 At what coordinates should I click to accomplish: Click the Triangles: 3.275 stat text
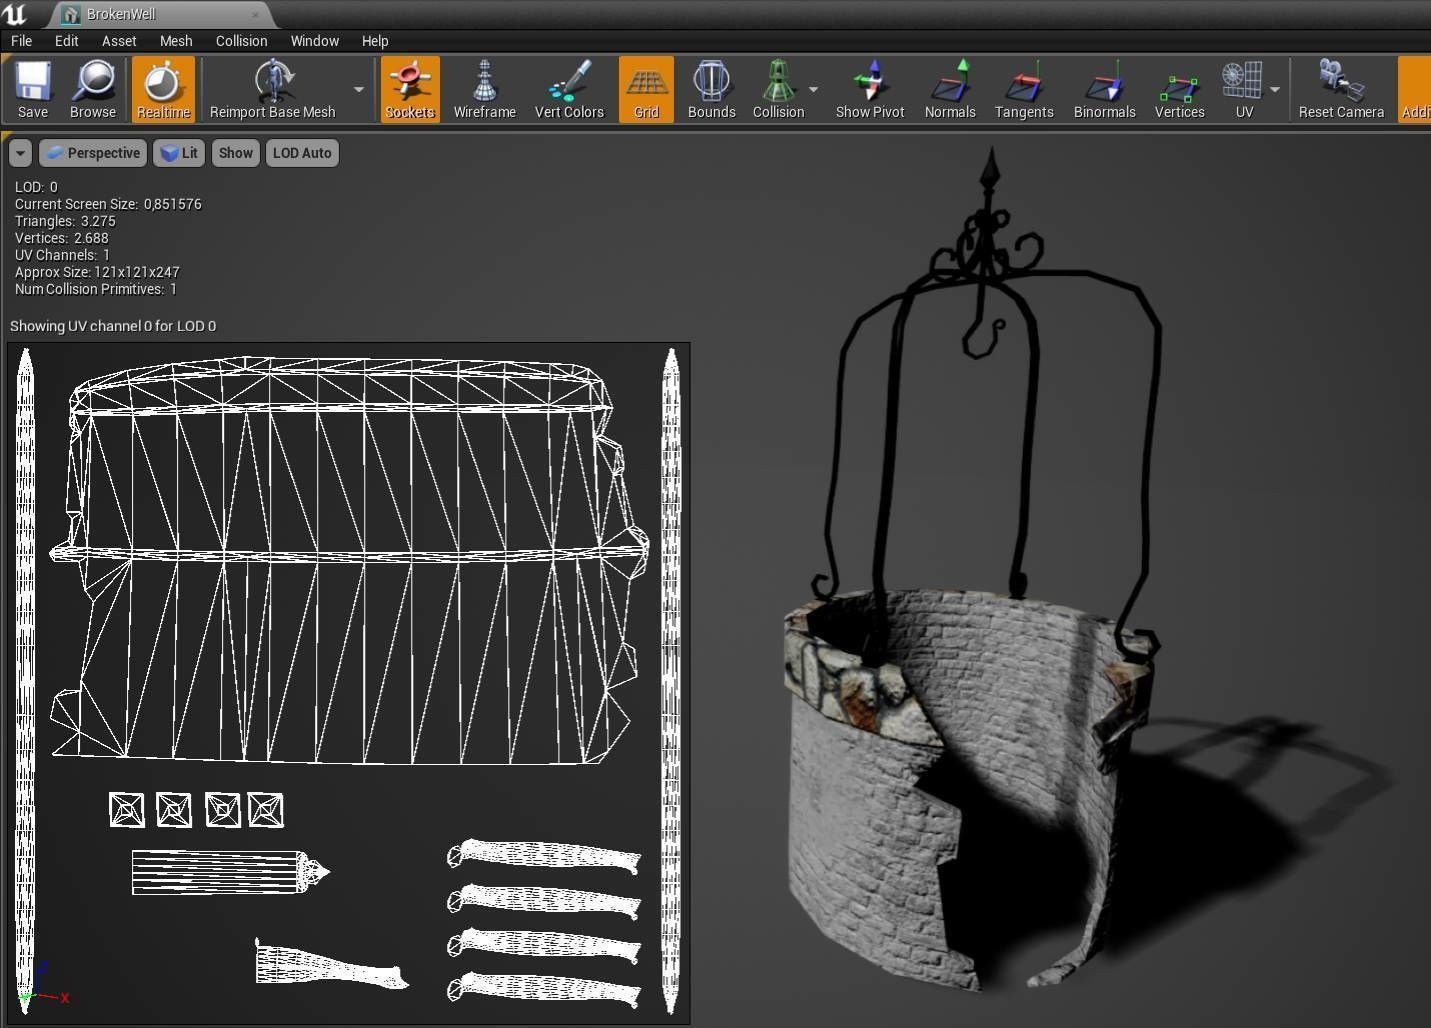click(65, 221)
